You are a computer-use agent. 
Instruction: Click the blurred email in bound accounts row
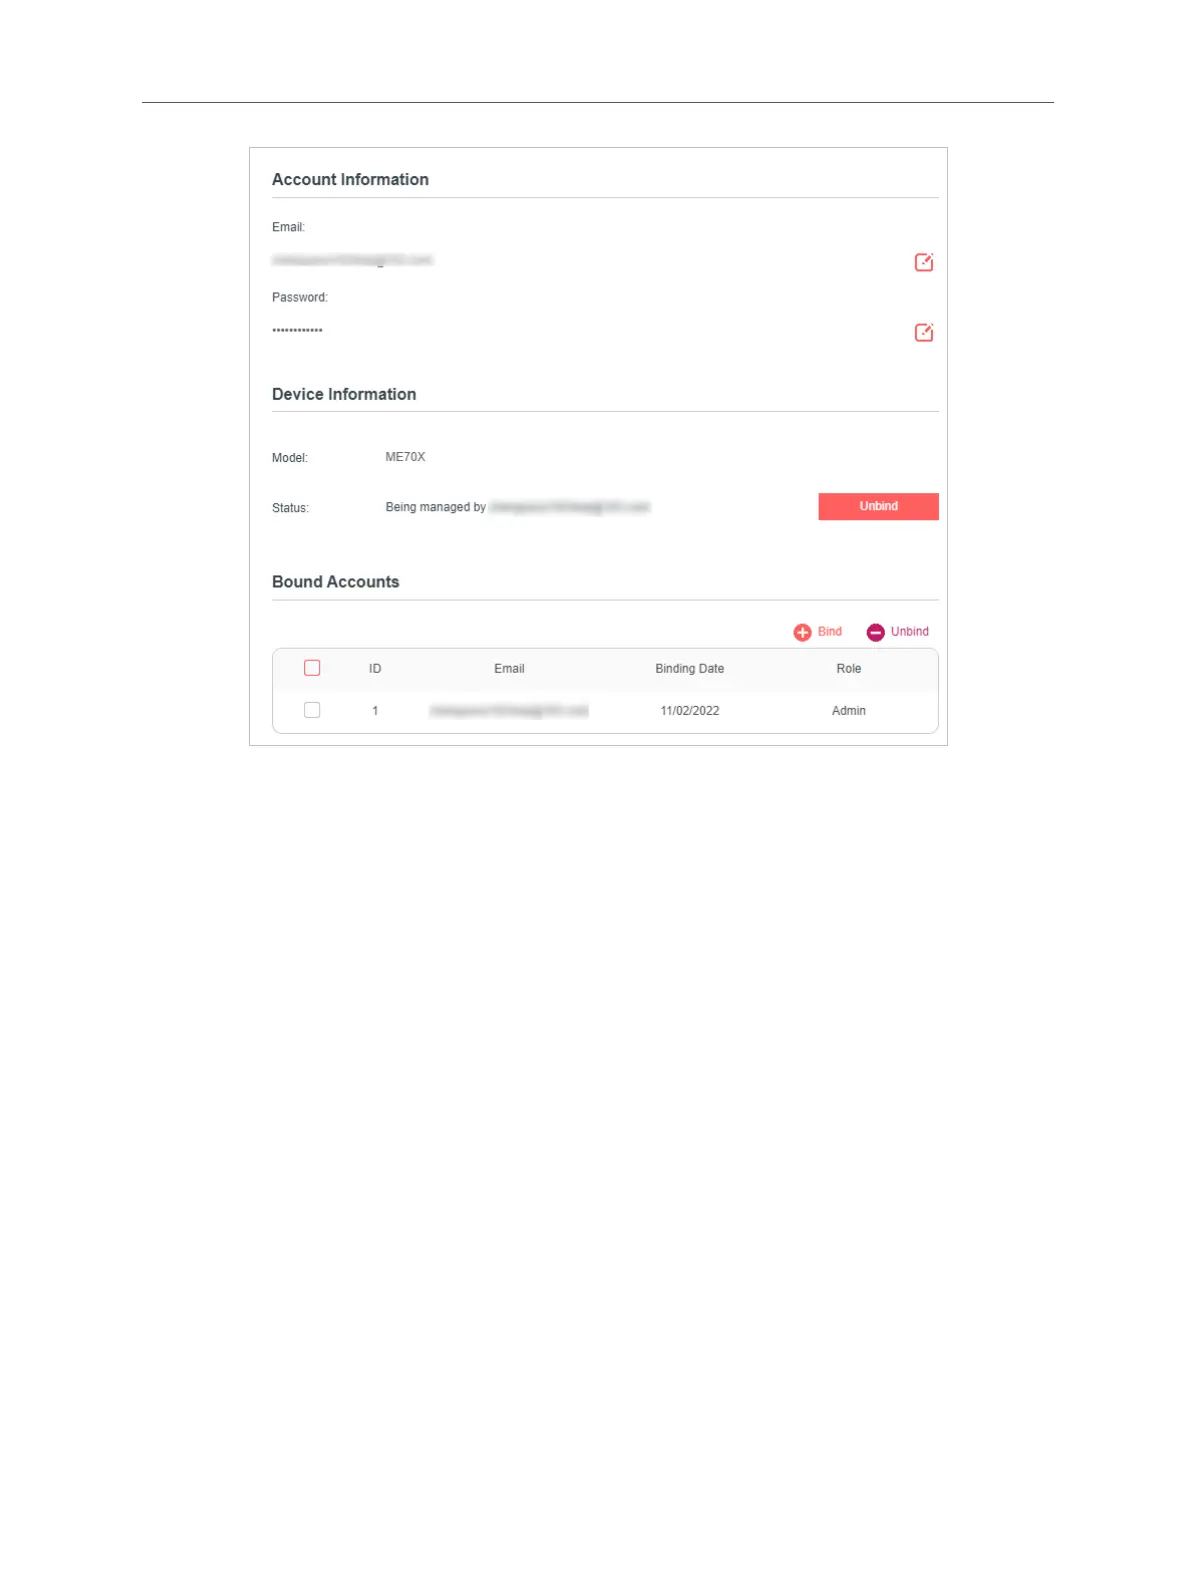[509, 711]
